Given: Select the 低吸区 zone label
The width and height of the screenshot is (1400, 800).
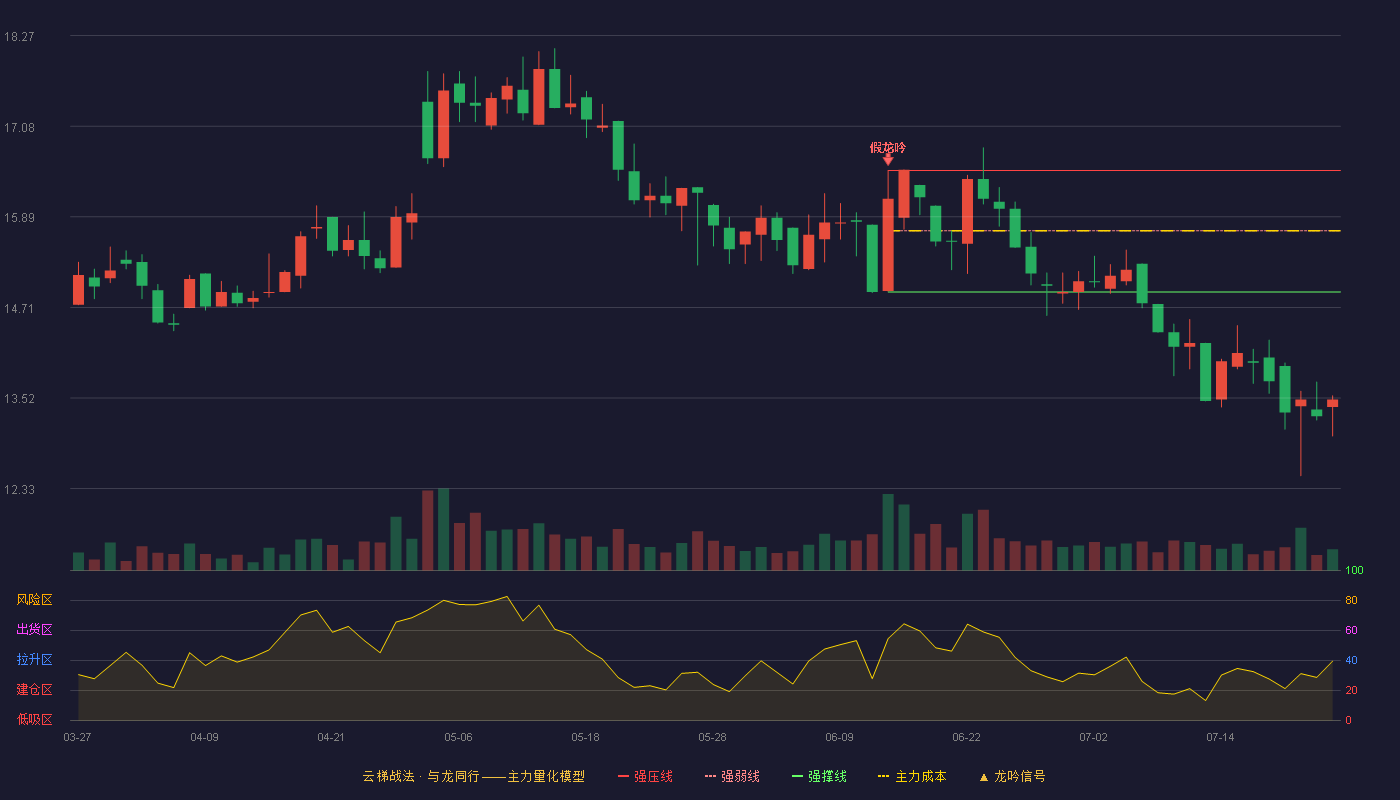Looking at the screenshot, I should tap(34, 719).
